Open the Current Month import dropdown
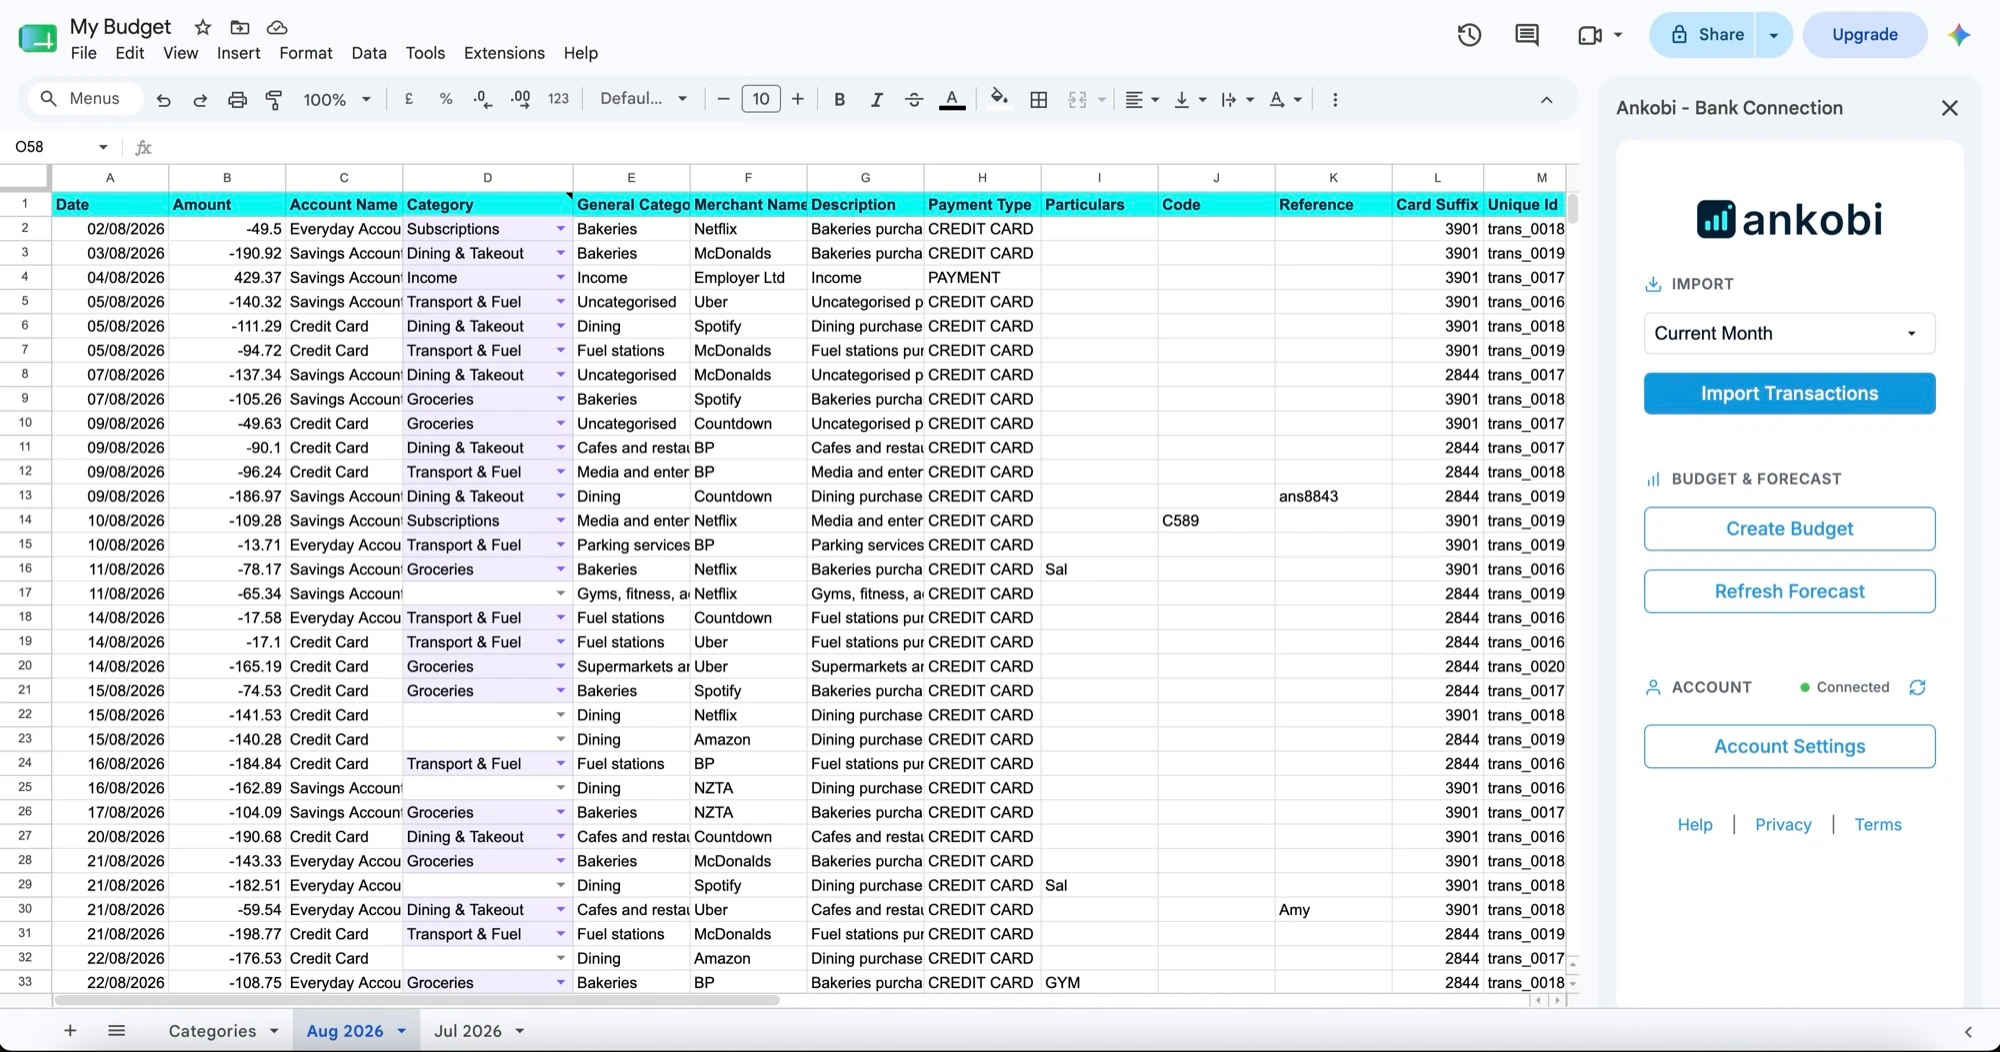Image resolution: width=2000 pixels, height=1052 pixels. point(1789,333)
